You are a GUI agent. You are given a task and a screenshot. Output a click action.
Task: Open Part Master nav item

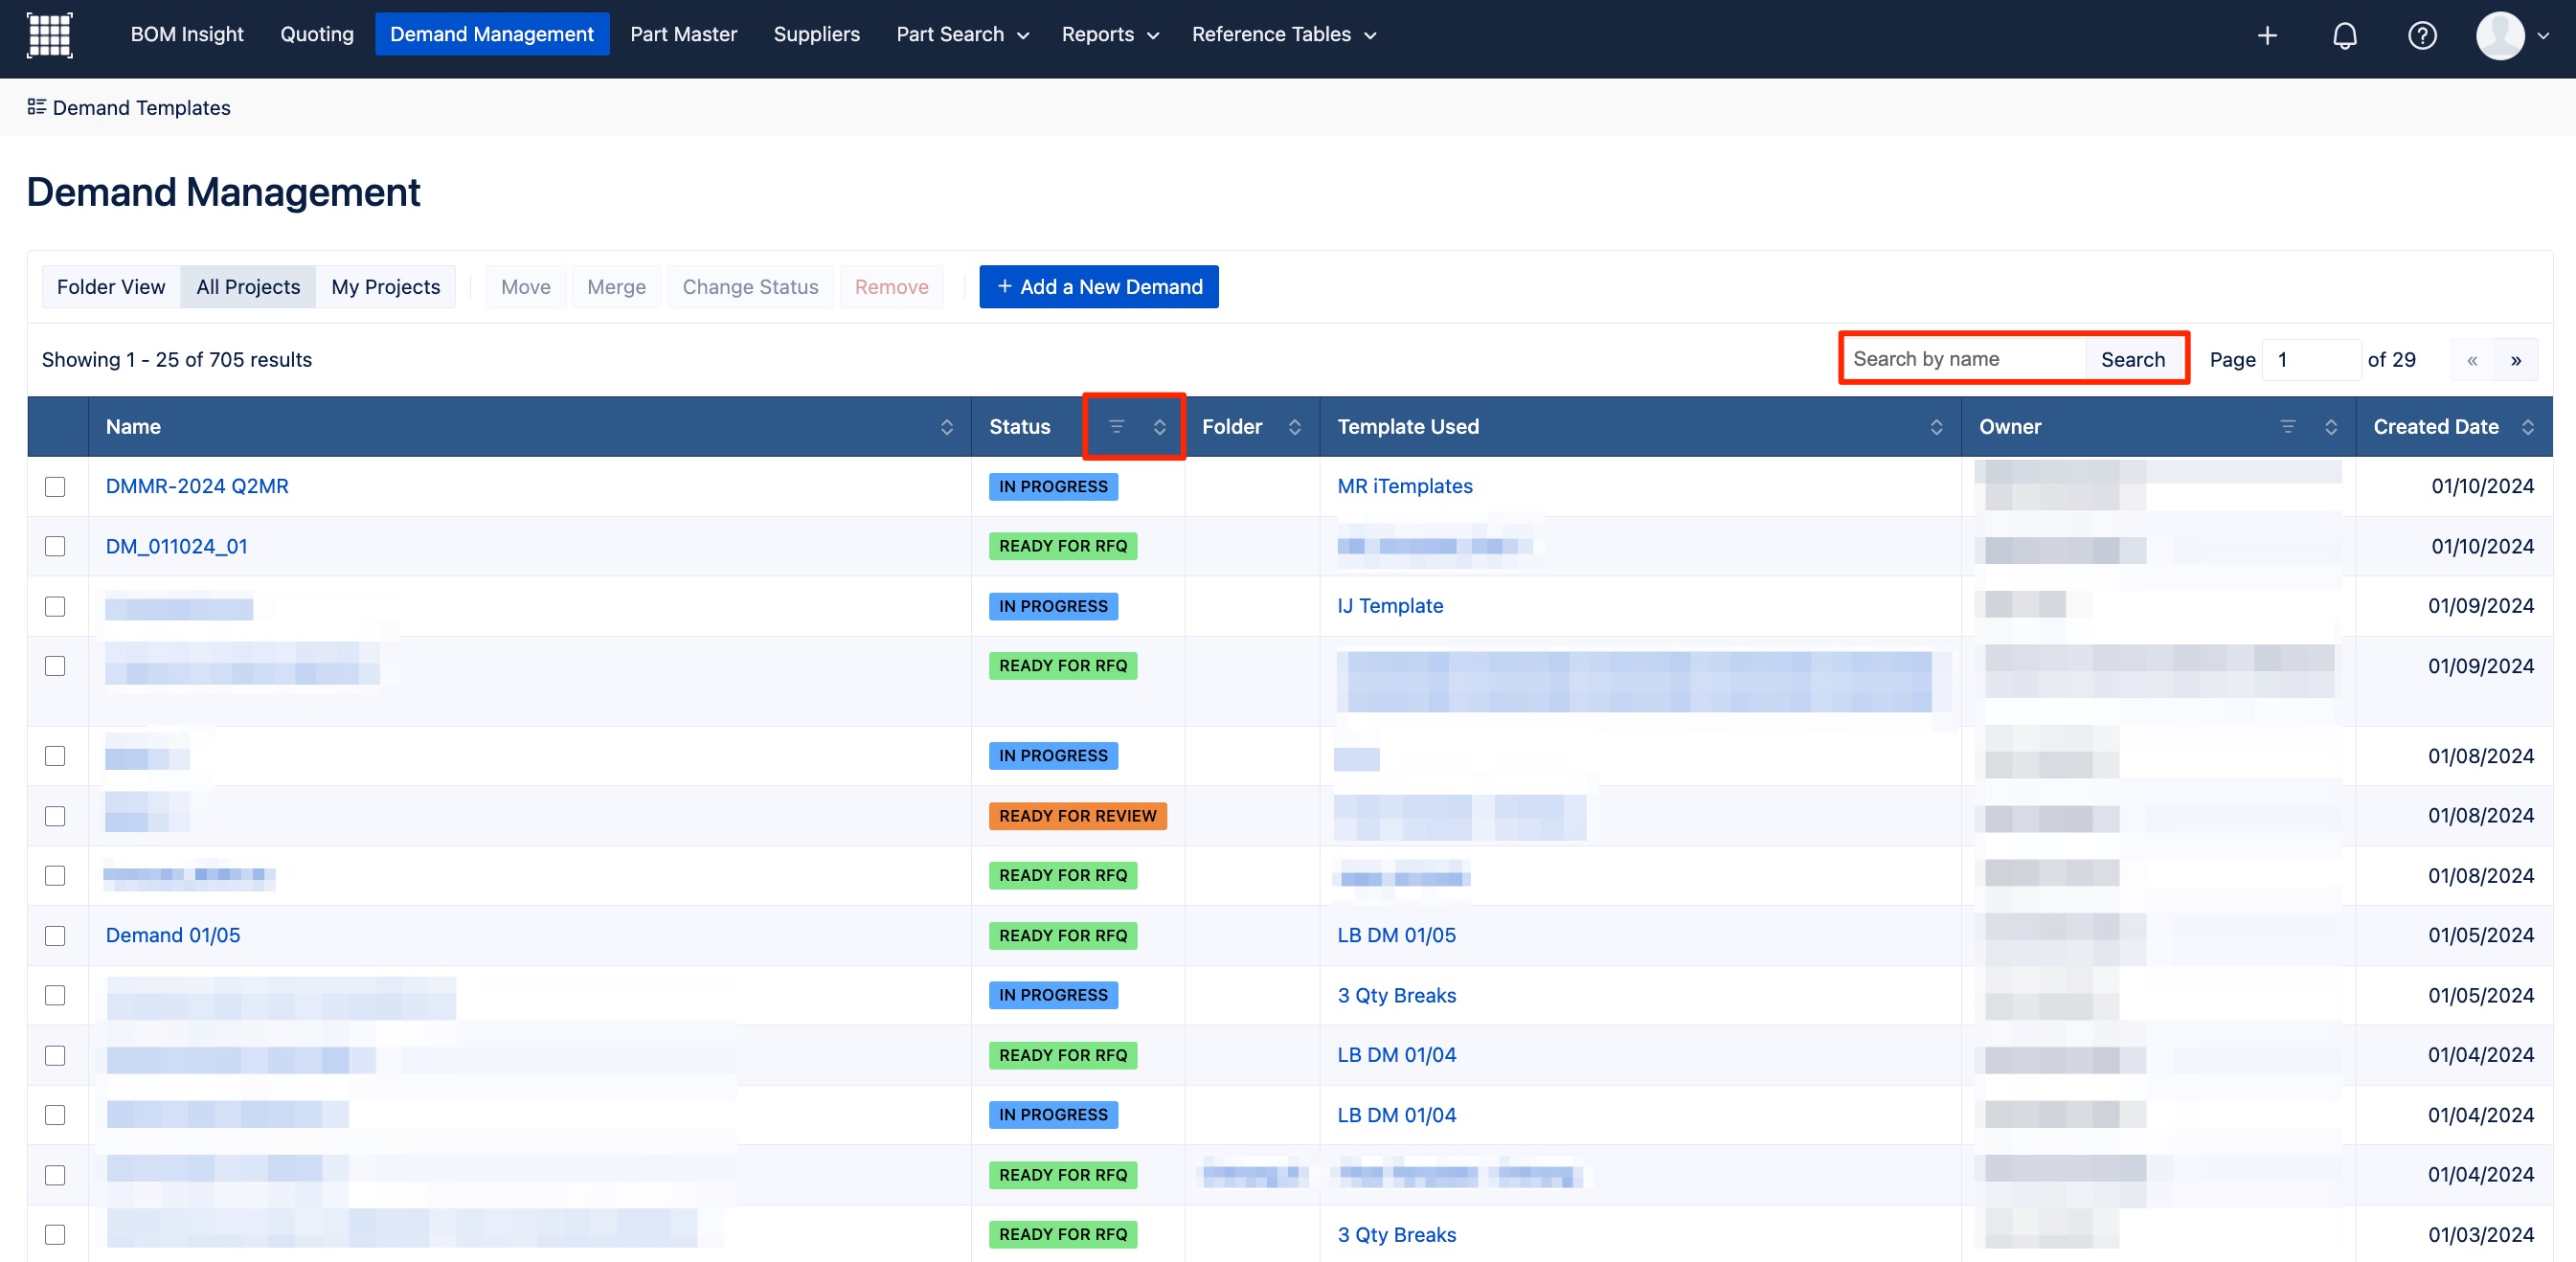683,35
